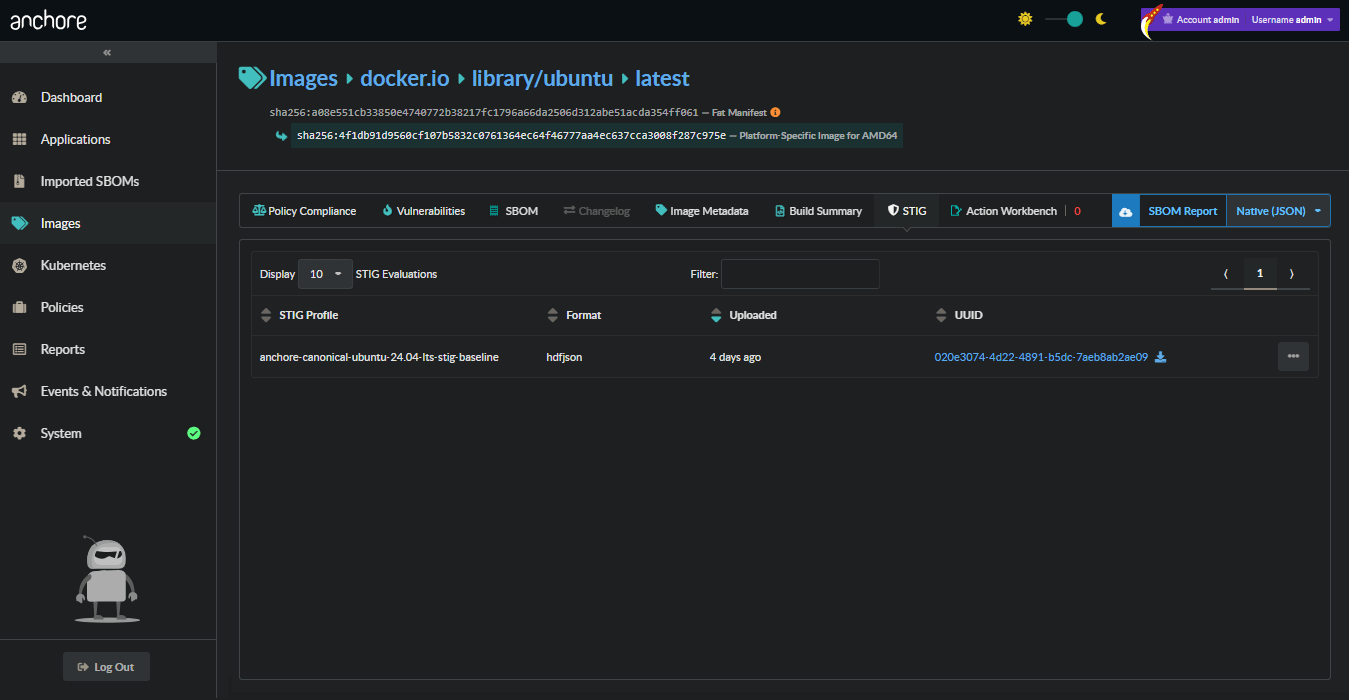
Task: Open the row actions ellipsis menu
Action: pyautogui.click(x=1293, y=356)
